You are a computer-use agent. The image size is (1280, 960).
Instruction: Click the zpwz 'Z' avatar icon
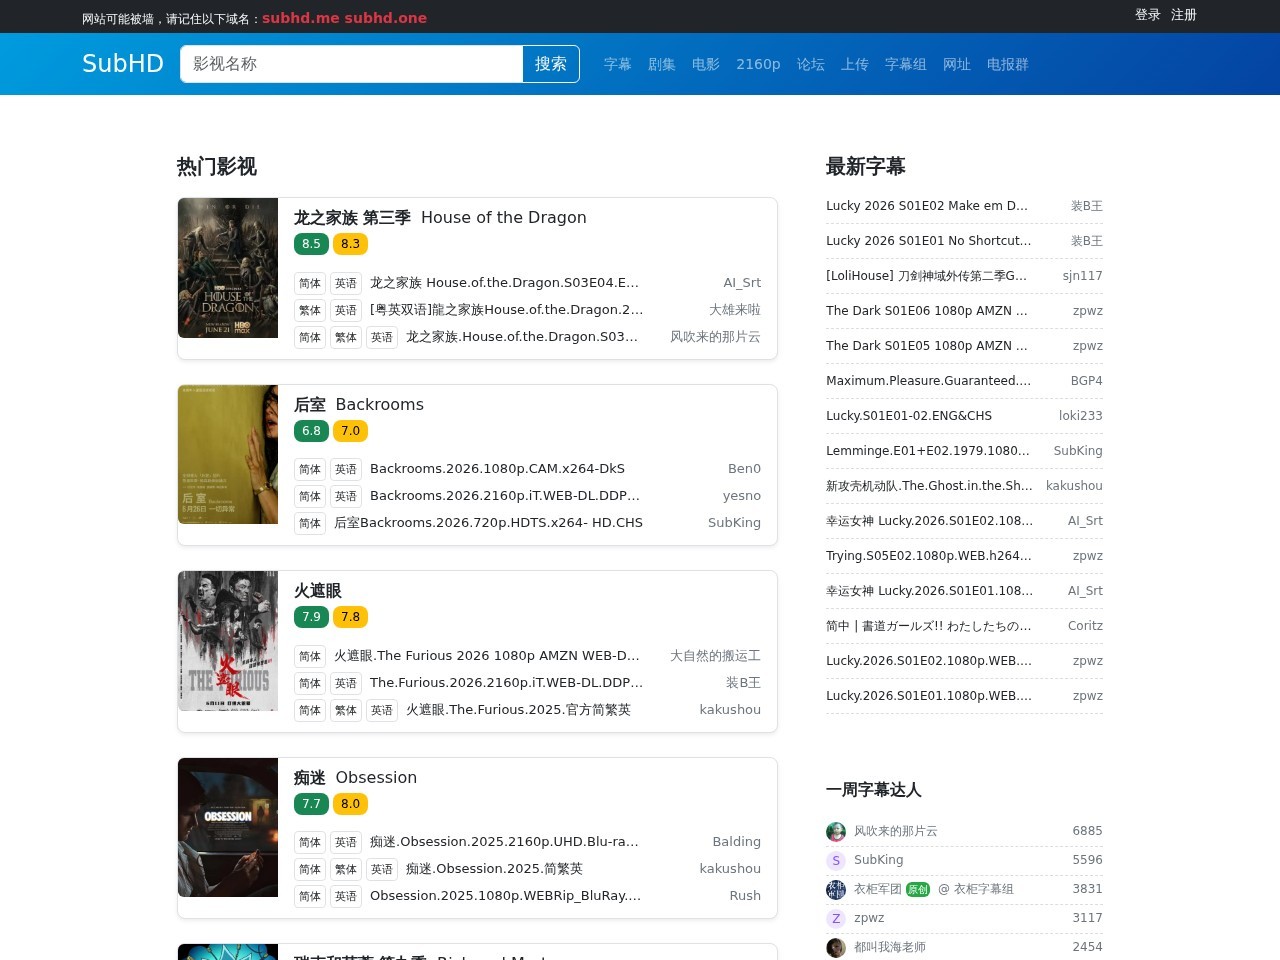tap(836, 918)
